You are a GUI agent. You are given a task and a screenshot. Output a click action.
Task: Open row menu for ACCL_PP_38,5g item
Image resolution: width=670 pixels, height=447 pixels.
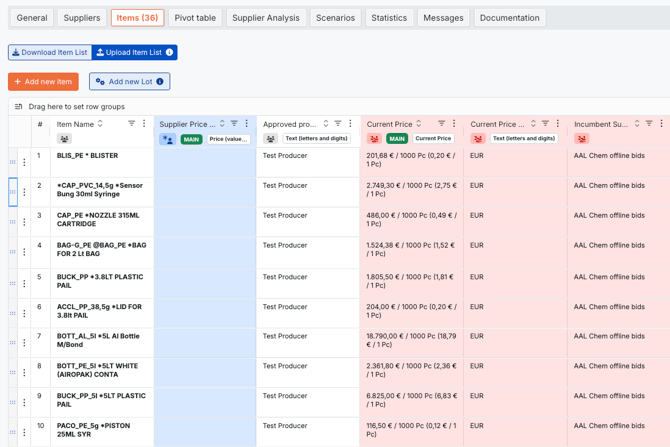[24, 314]
